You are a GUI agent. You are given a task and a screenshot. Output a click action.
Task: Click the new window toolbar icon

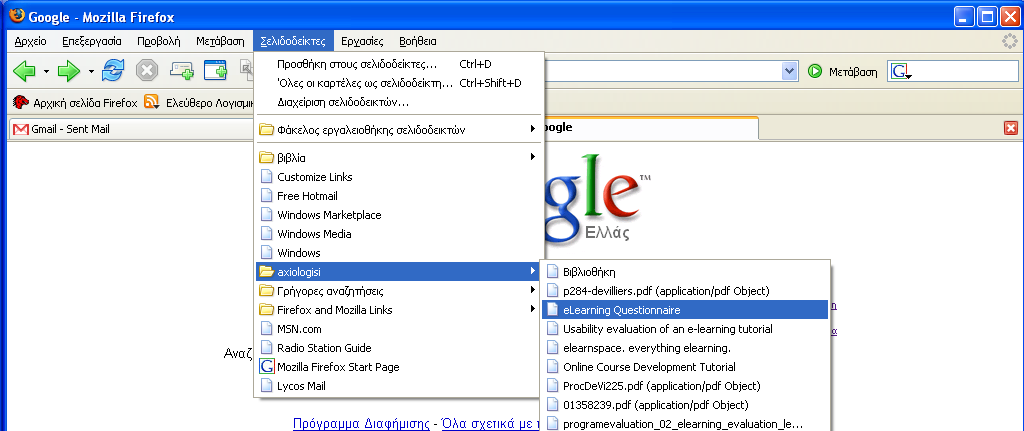216,71
